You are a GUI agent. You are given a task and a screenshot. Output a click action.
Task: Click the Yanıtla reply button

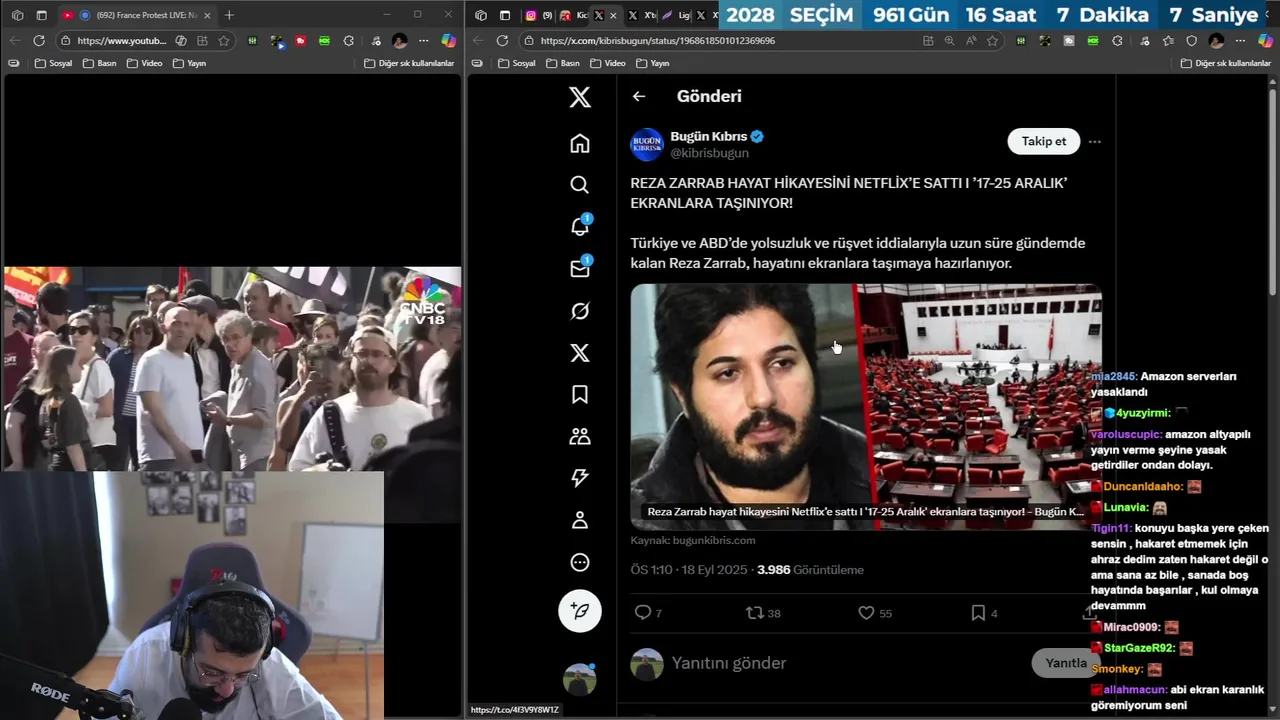point(1066,663)
